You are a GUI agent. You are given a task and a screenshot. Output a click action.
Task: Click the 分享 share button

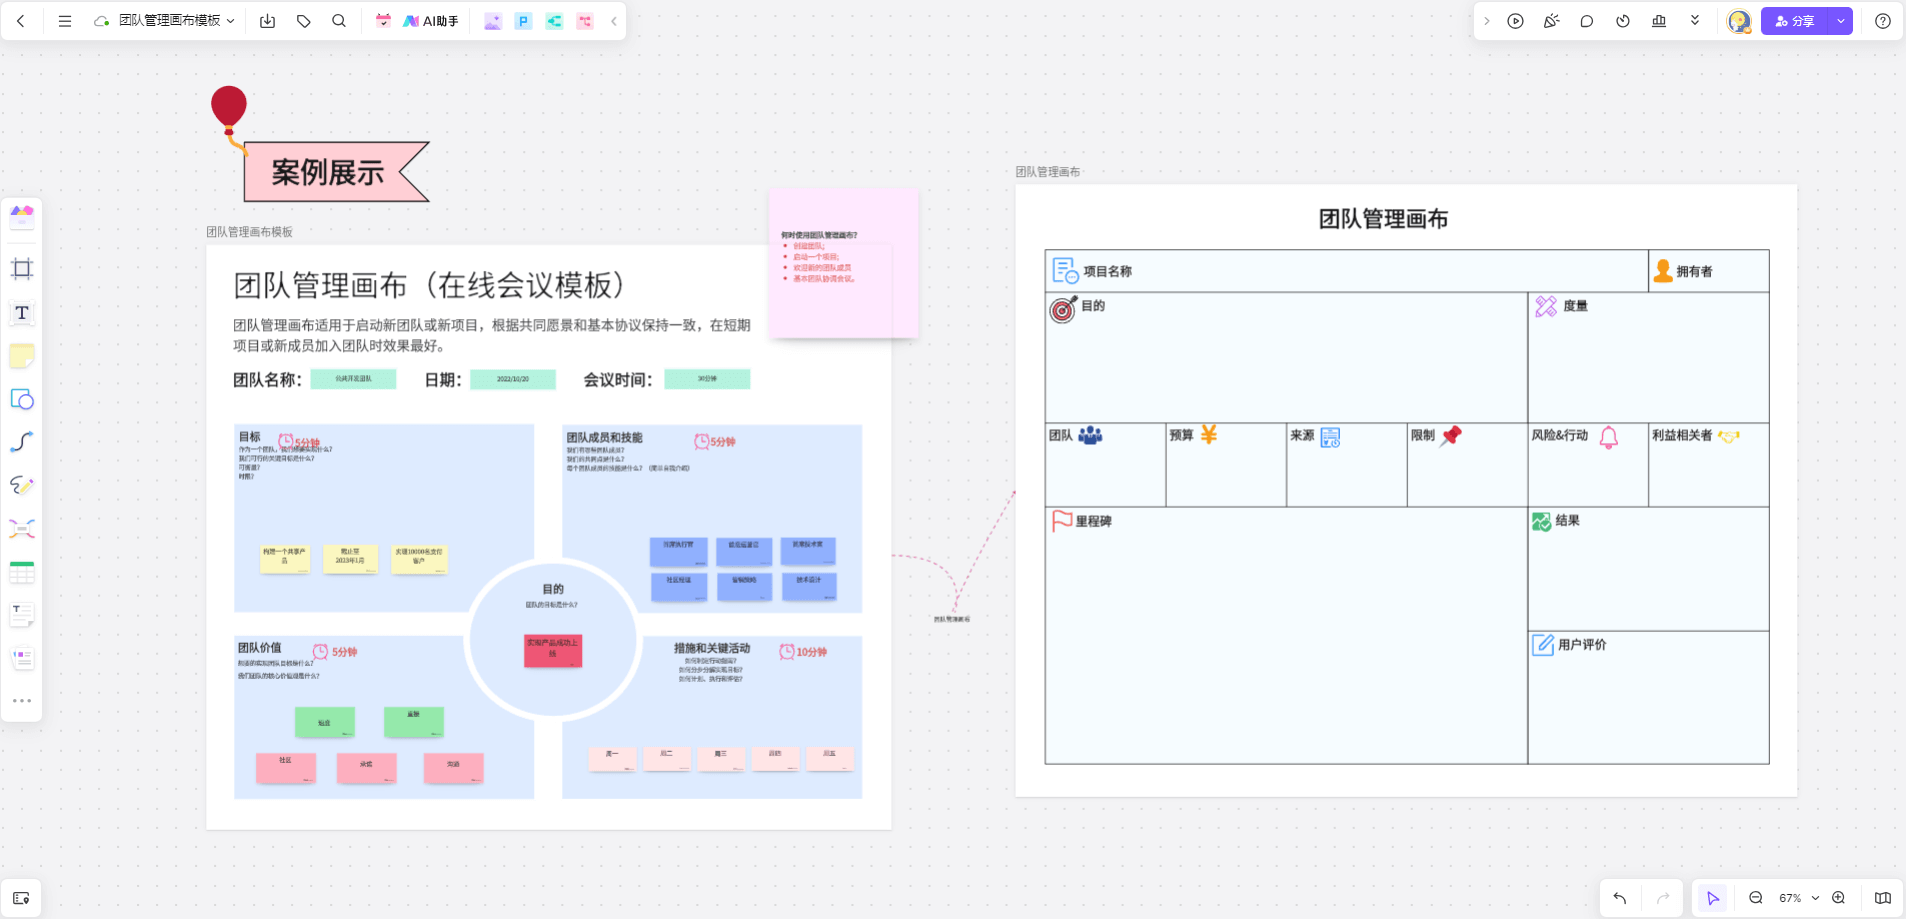1795,21
